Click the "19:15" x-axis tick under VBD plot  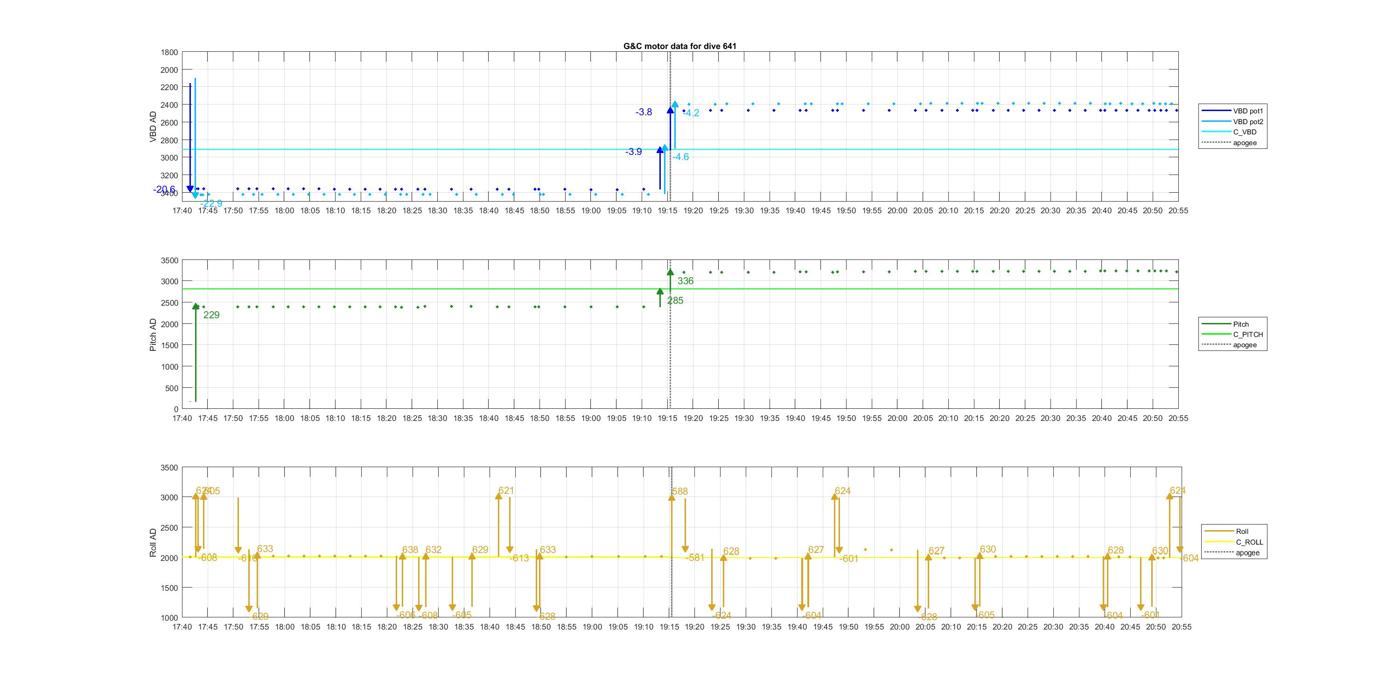[x=668, y=211]
